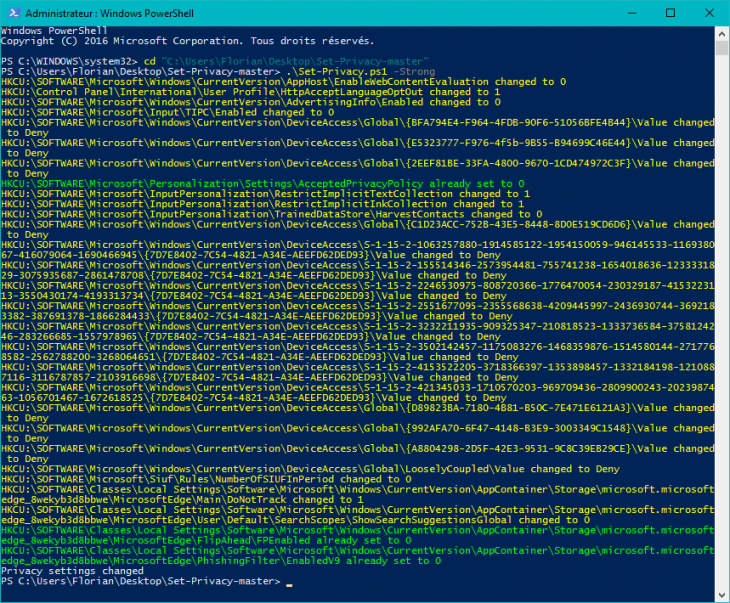Click the LooselyCoupled\Value changed to Deny line
The height and width of the screenshot is (603, 730).
(x=311, y=469)
